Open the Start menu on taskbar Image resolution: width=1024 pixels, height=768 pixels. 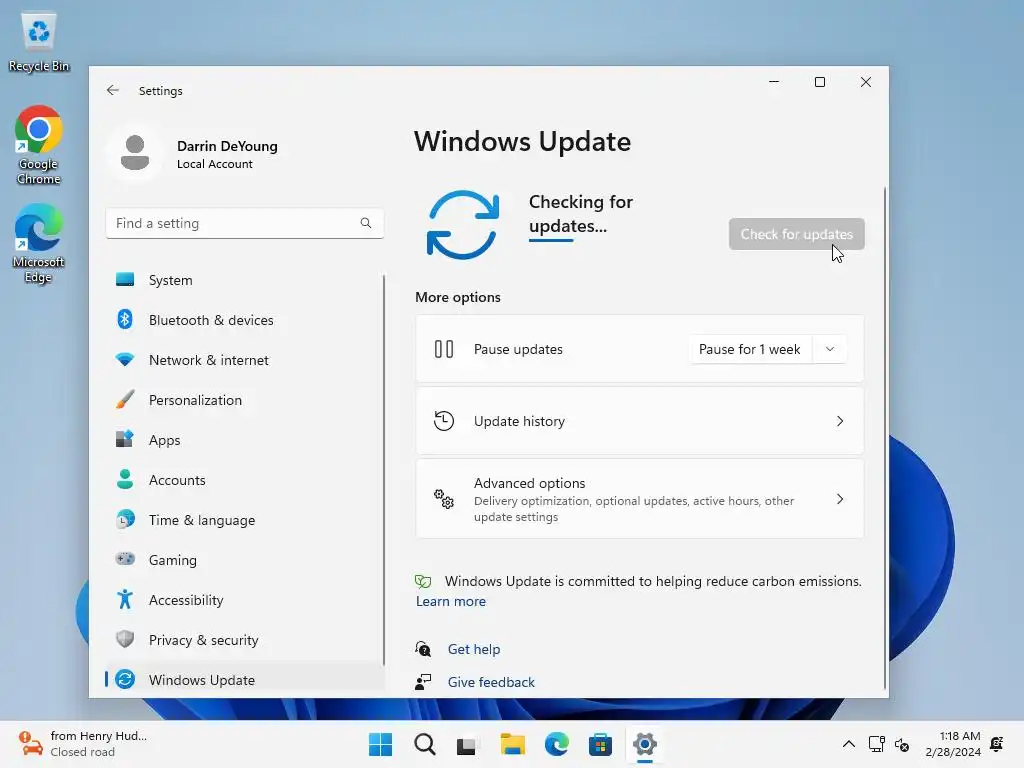point(380,744)
